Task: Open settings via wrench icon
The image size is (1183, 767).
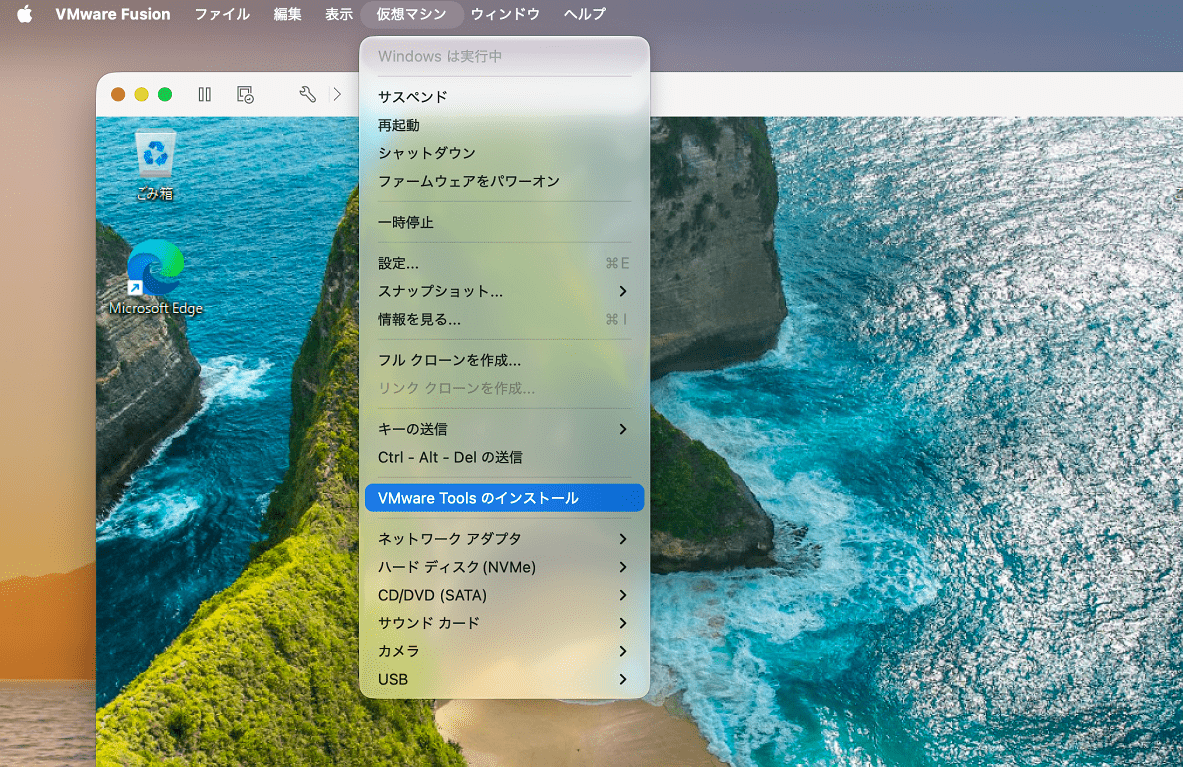Action: (307, 94)
